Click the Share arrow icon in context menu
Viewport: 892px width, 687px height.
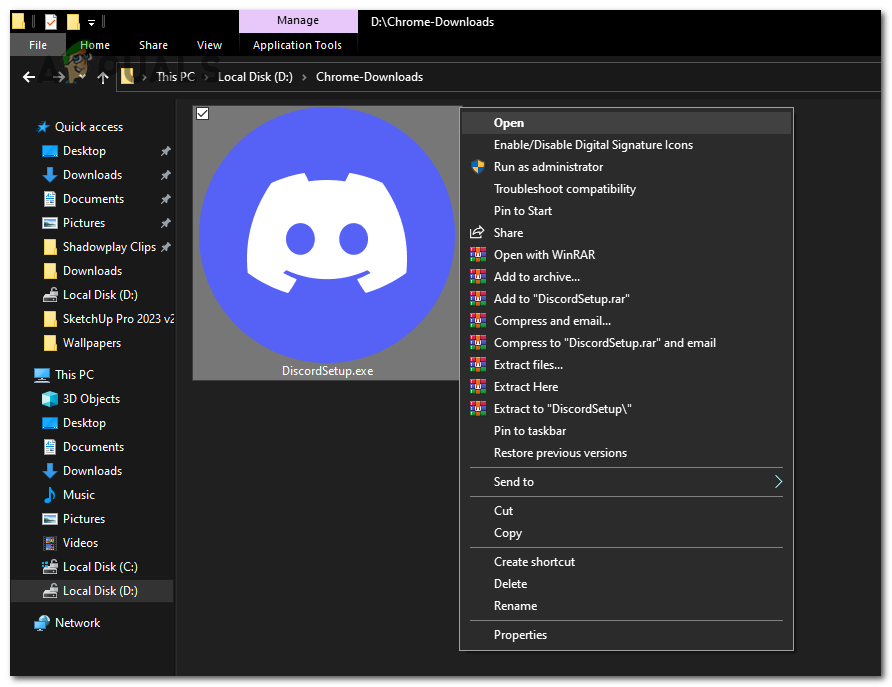(477, 232)
